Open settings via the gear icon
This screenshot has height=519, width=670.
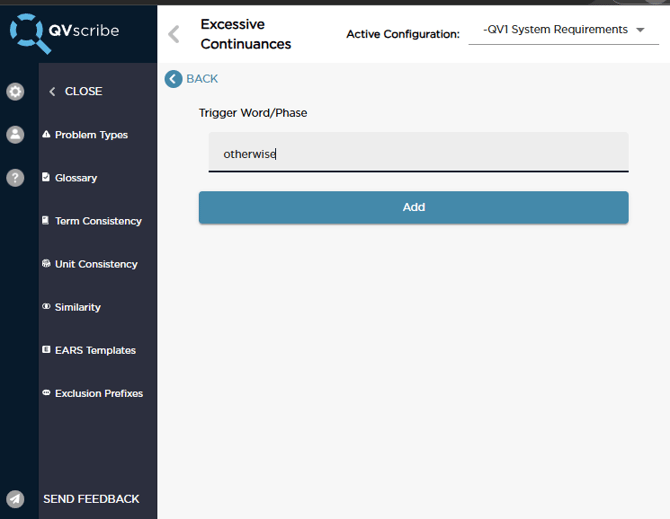point(15,92)
